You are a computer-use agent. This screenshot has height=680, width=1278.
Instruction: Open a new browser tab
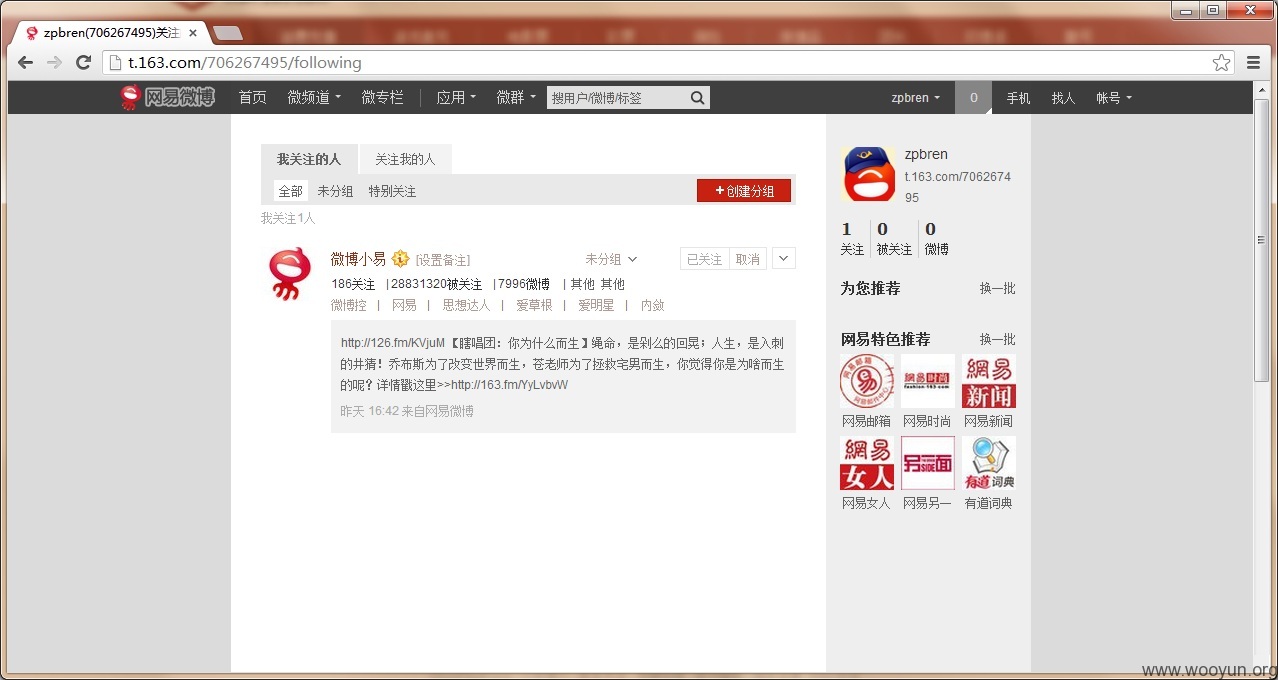pos(228,33)
